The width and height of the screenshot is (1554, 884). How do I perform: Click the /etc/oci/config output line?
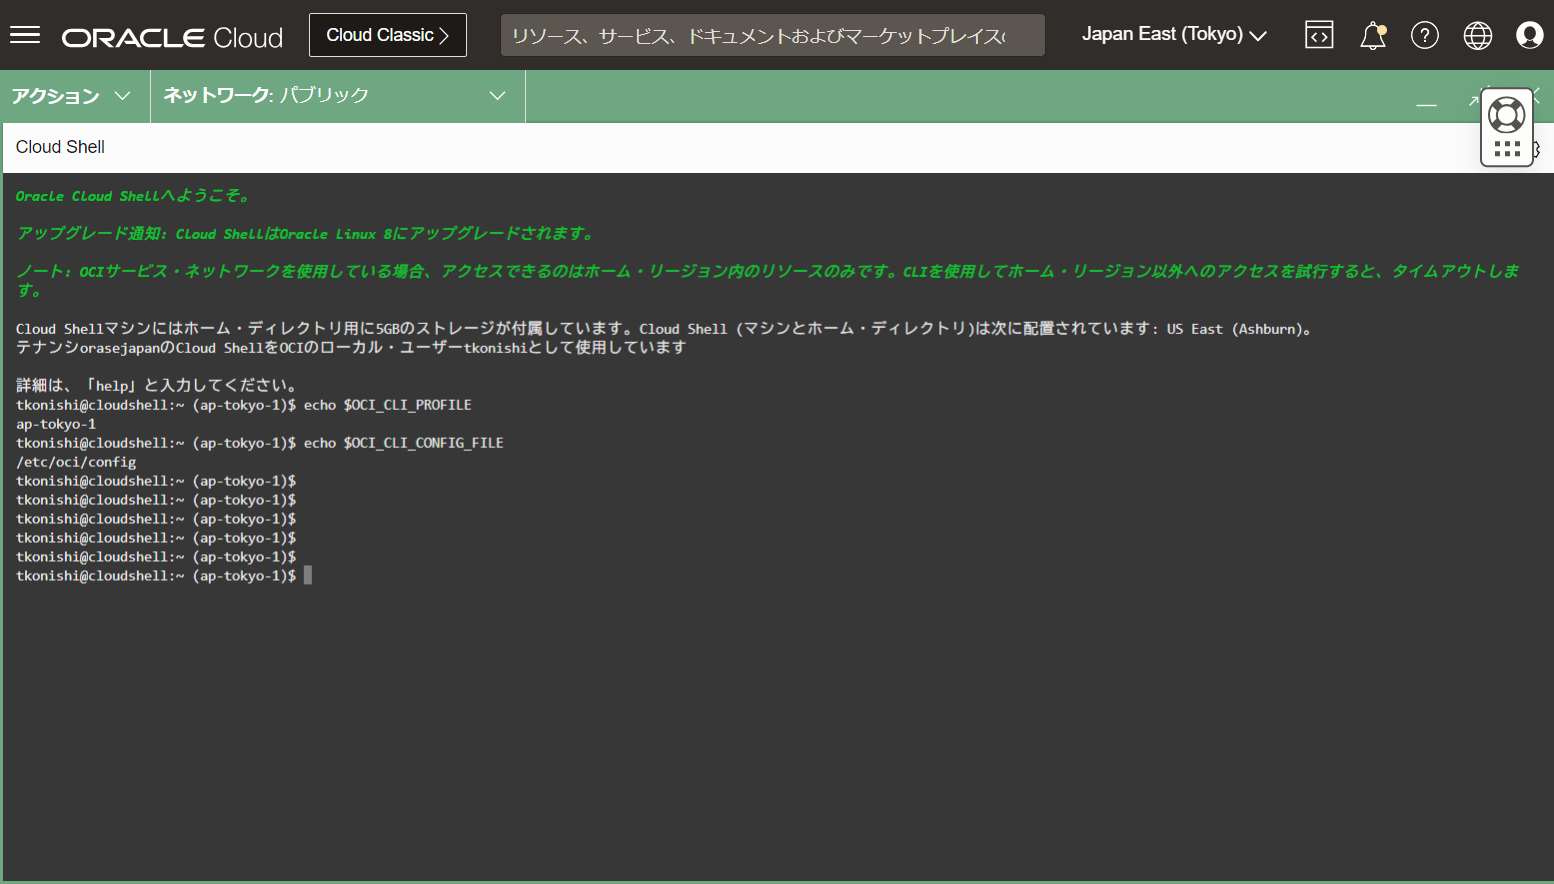tap(76, 462)
